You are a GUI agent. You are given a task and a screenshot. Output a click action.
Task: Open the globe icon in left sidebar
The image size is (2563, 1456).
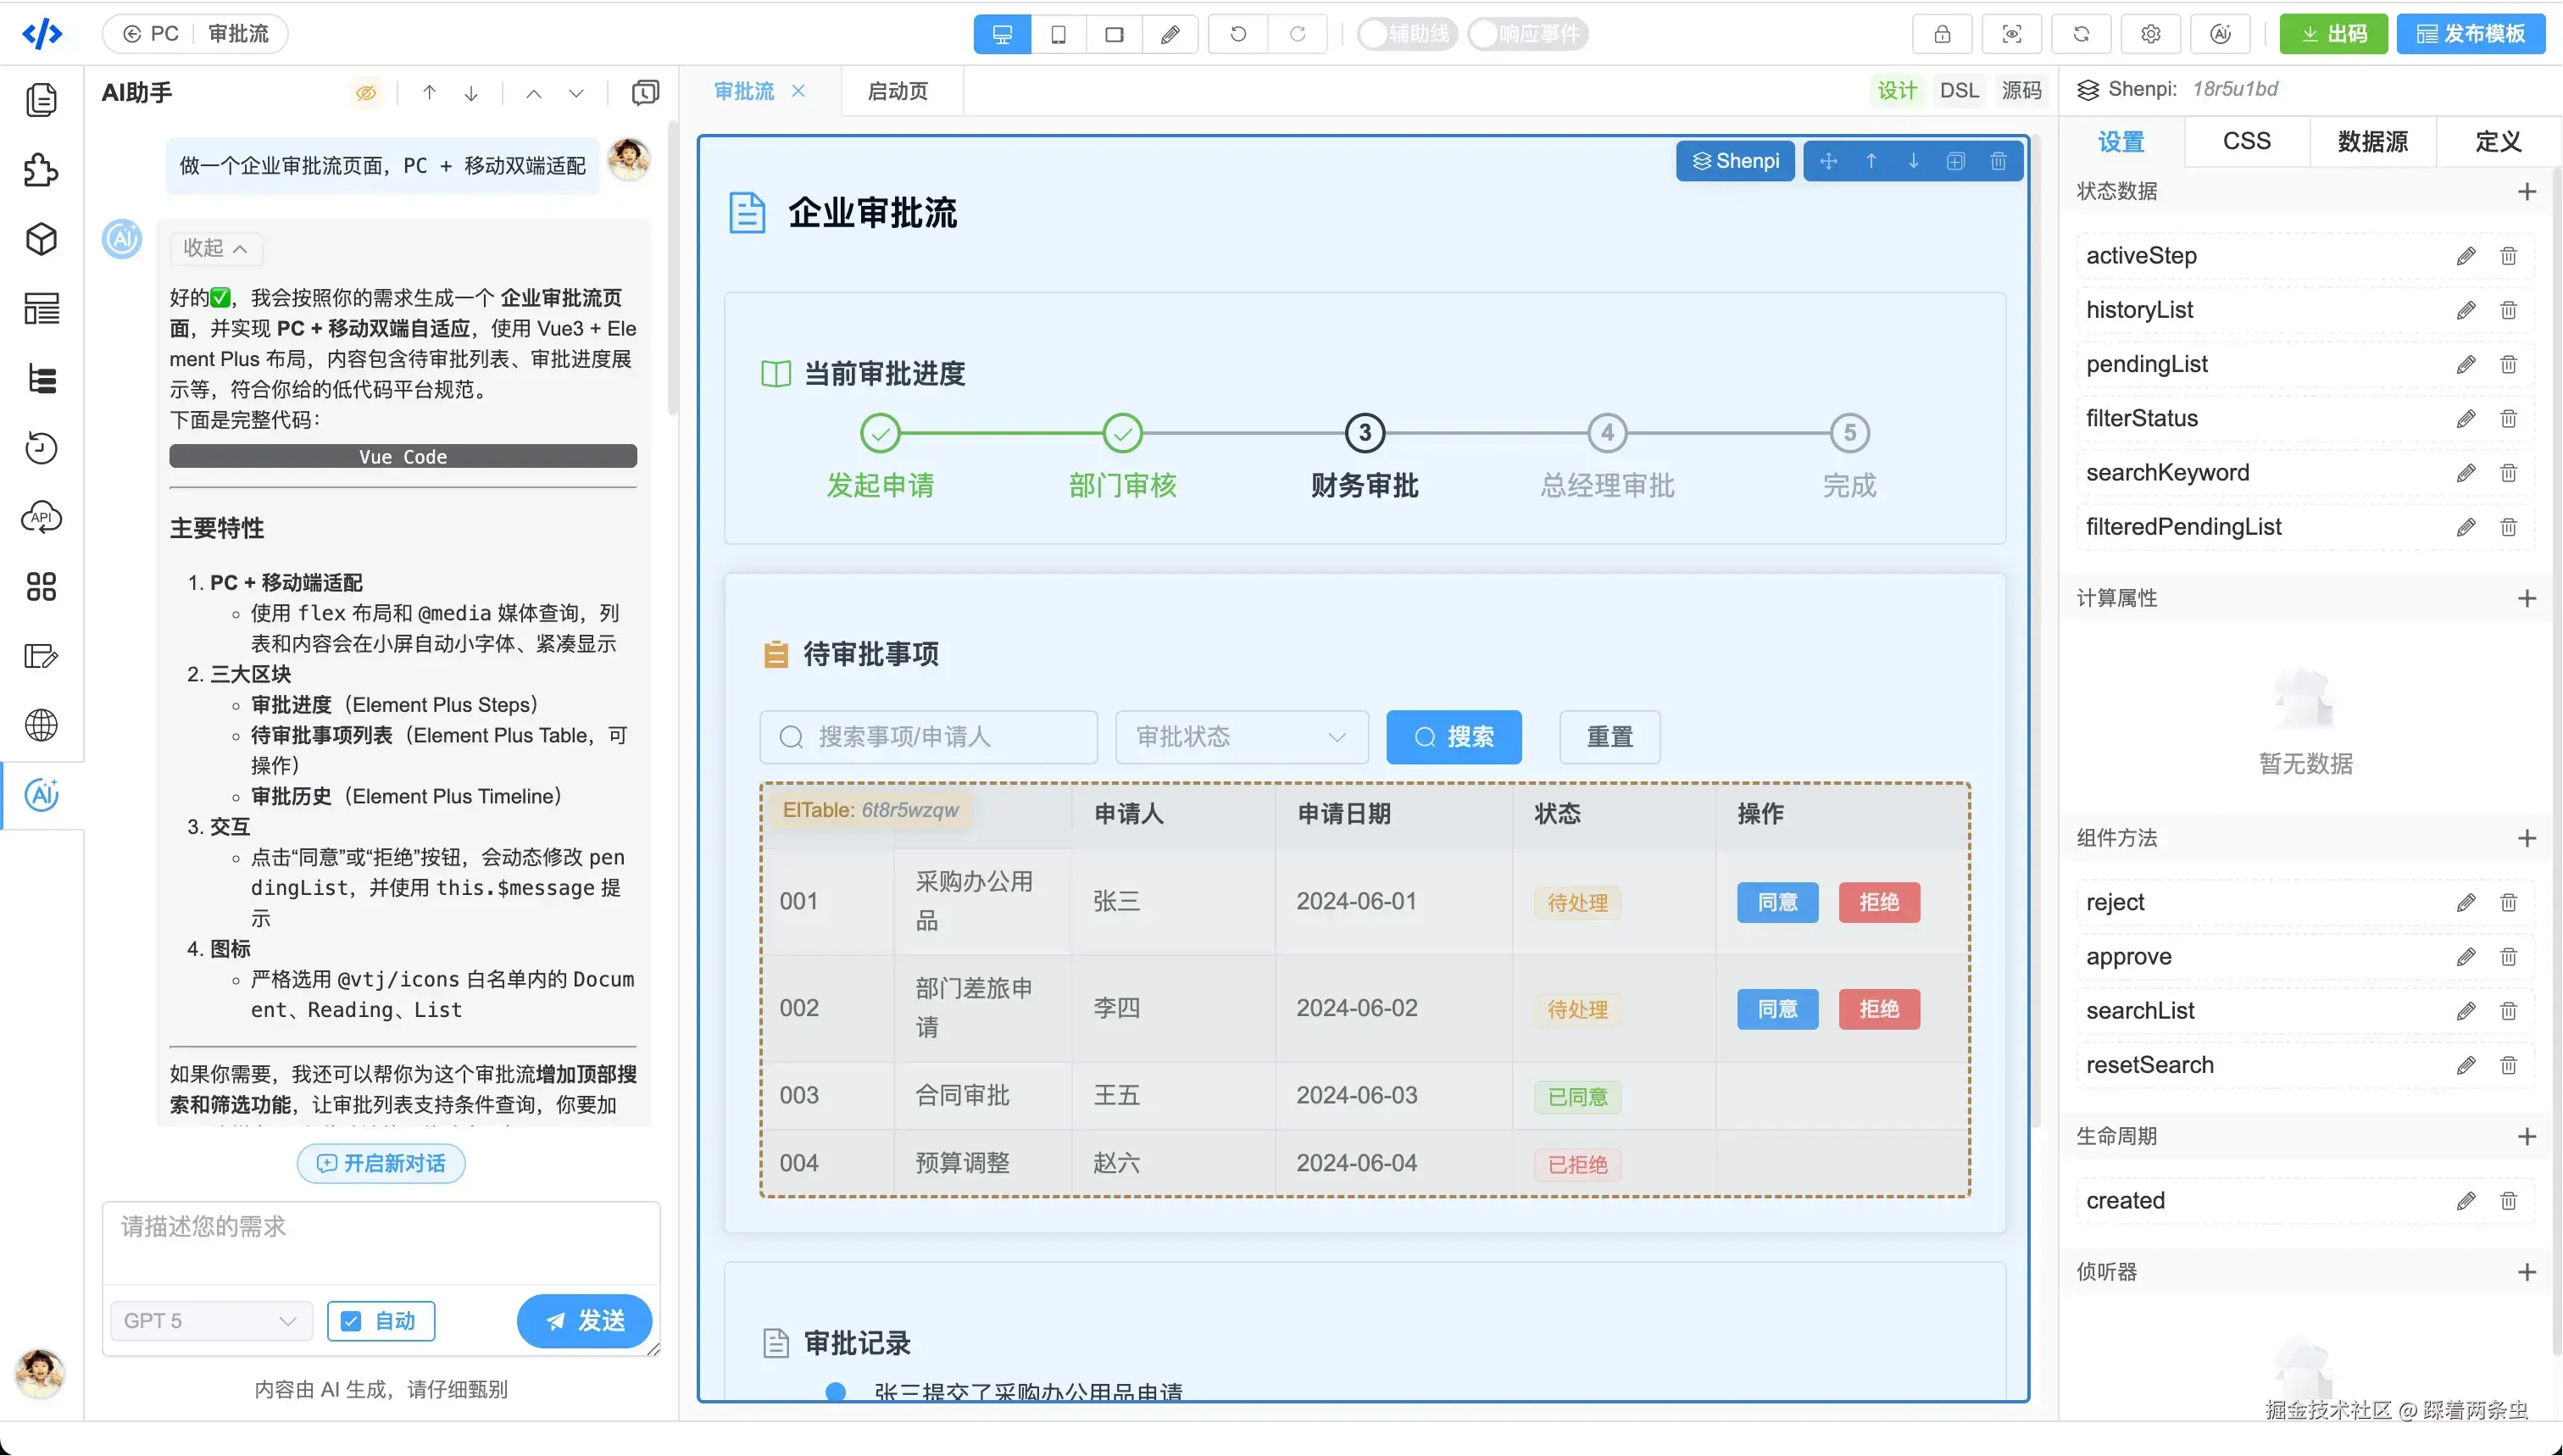(x=41, y=725)
